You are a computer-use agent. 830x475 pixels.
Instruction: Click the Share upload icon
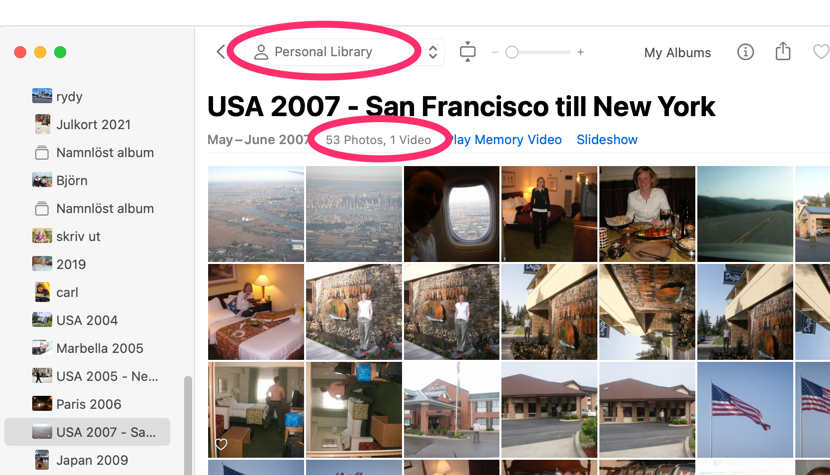point(783,51)
